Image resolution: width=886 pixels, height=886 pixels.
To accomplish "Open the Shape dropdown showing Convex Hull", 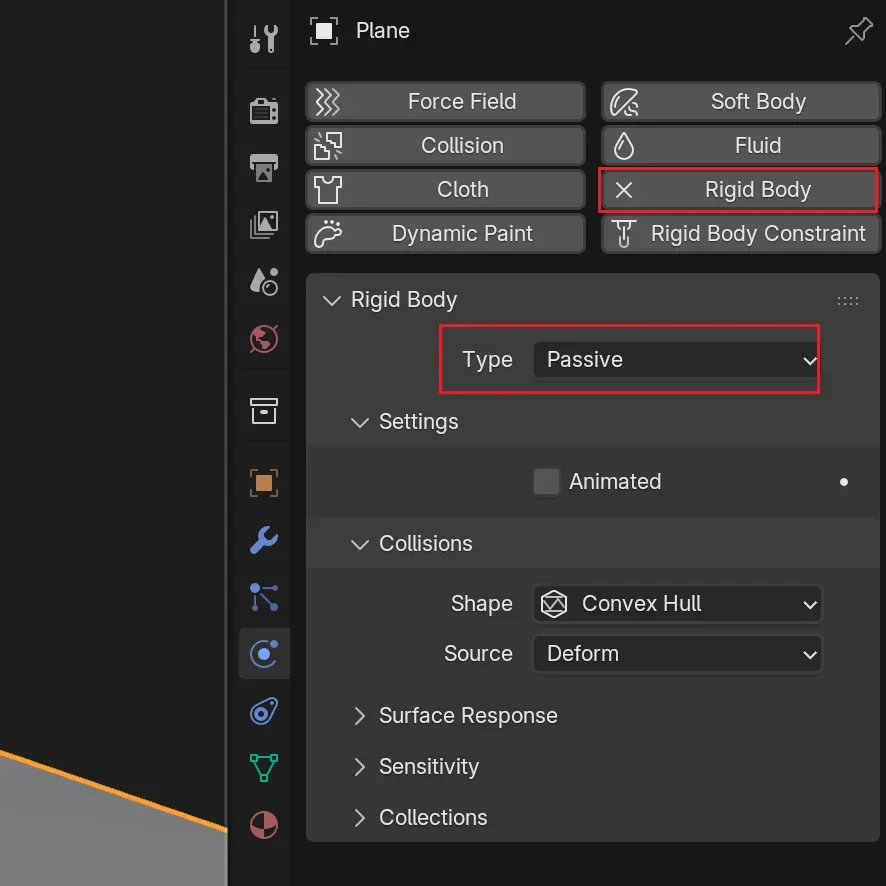I will pyautogui.click(x=677, y=604).
